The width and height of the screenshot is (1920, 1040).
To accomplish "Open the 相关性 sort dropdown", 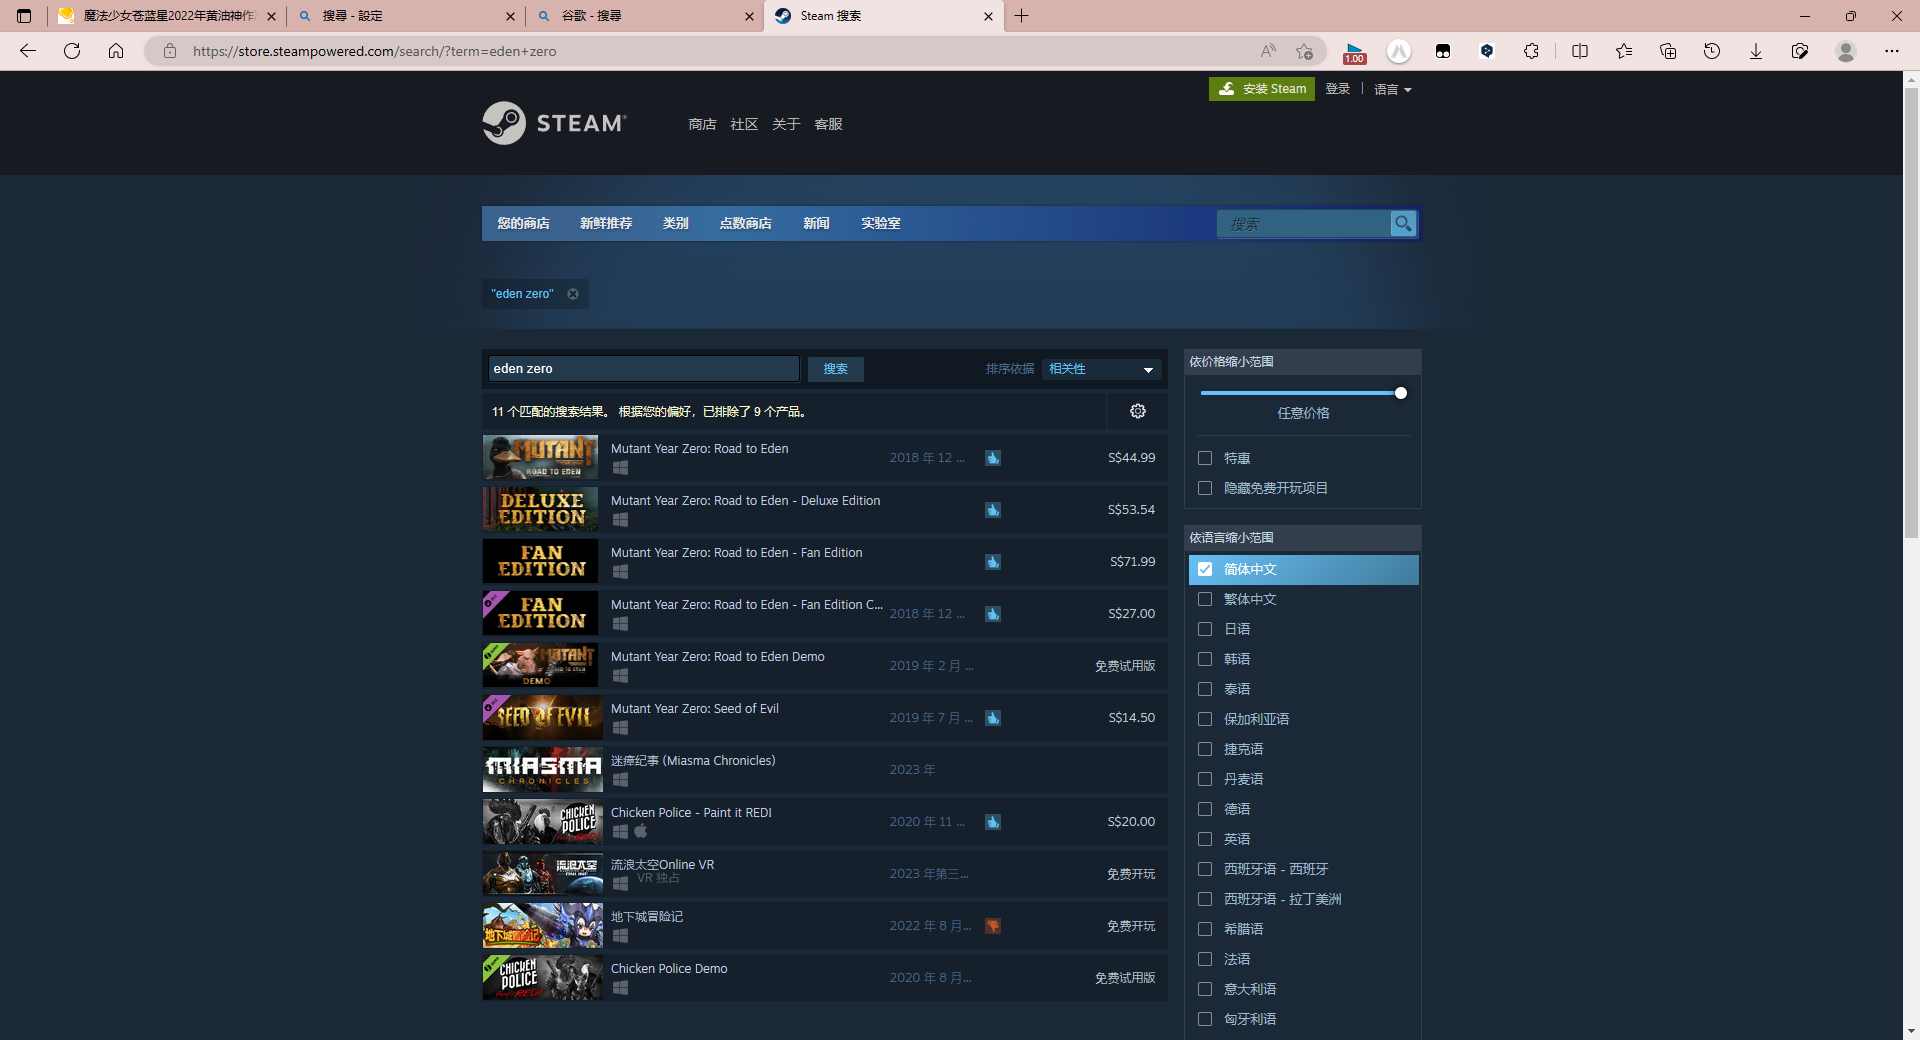I will click(x=1101, y=369).
